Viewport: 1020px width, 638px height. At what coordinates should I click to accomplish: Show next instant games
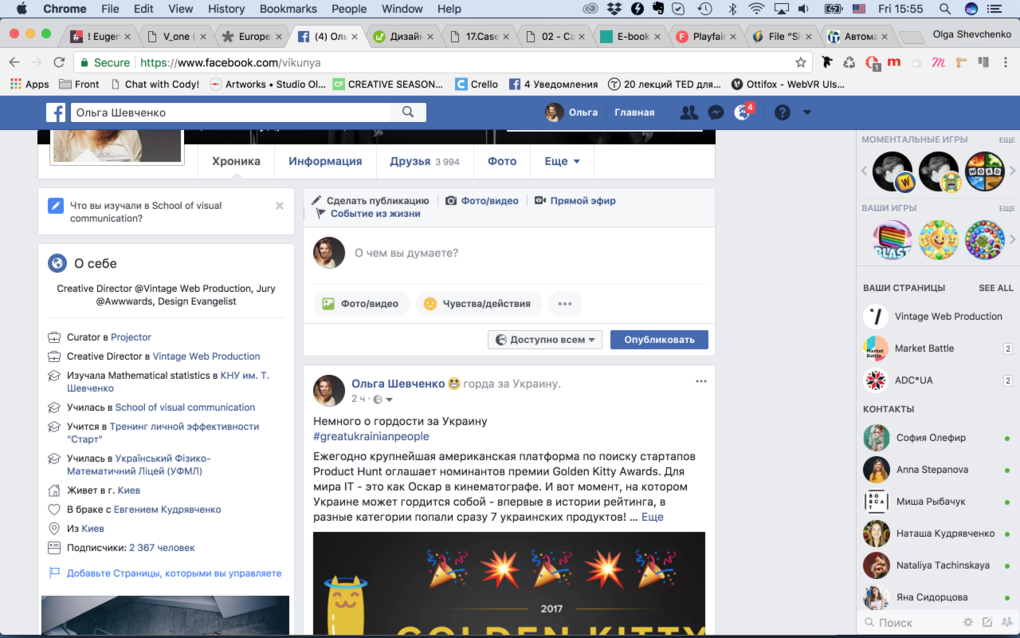coord(1012,171)
